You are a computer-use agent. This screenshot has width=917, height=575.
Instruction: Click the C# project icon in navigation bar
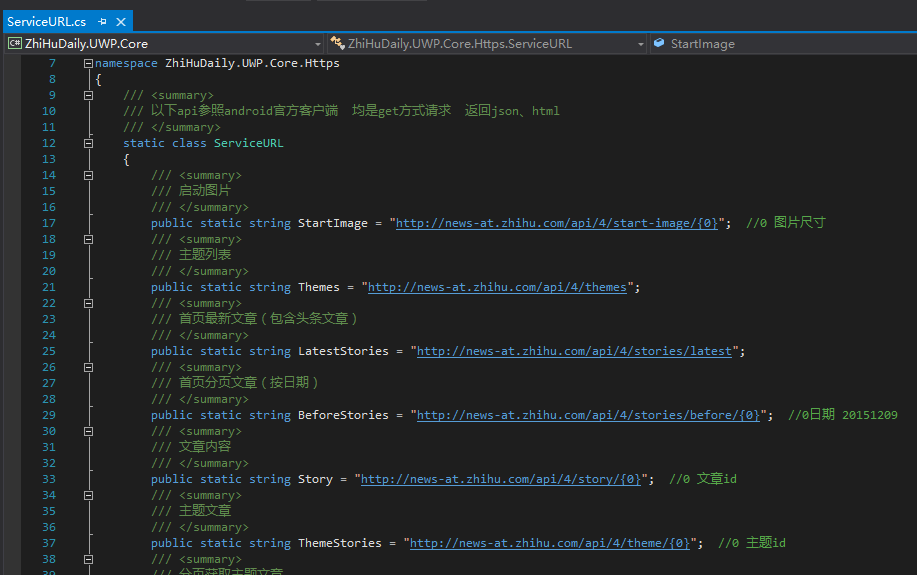tap(15, 44)
